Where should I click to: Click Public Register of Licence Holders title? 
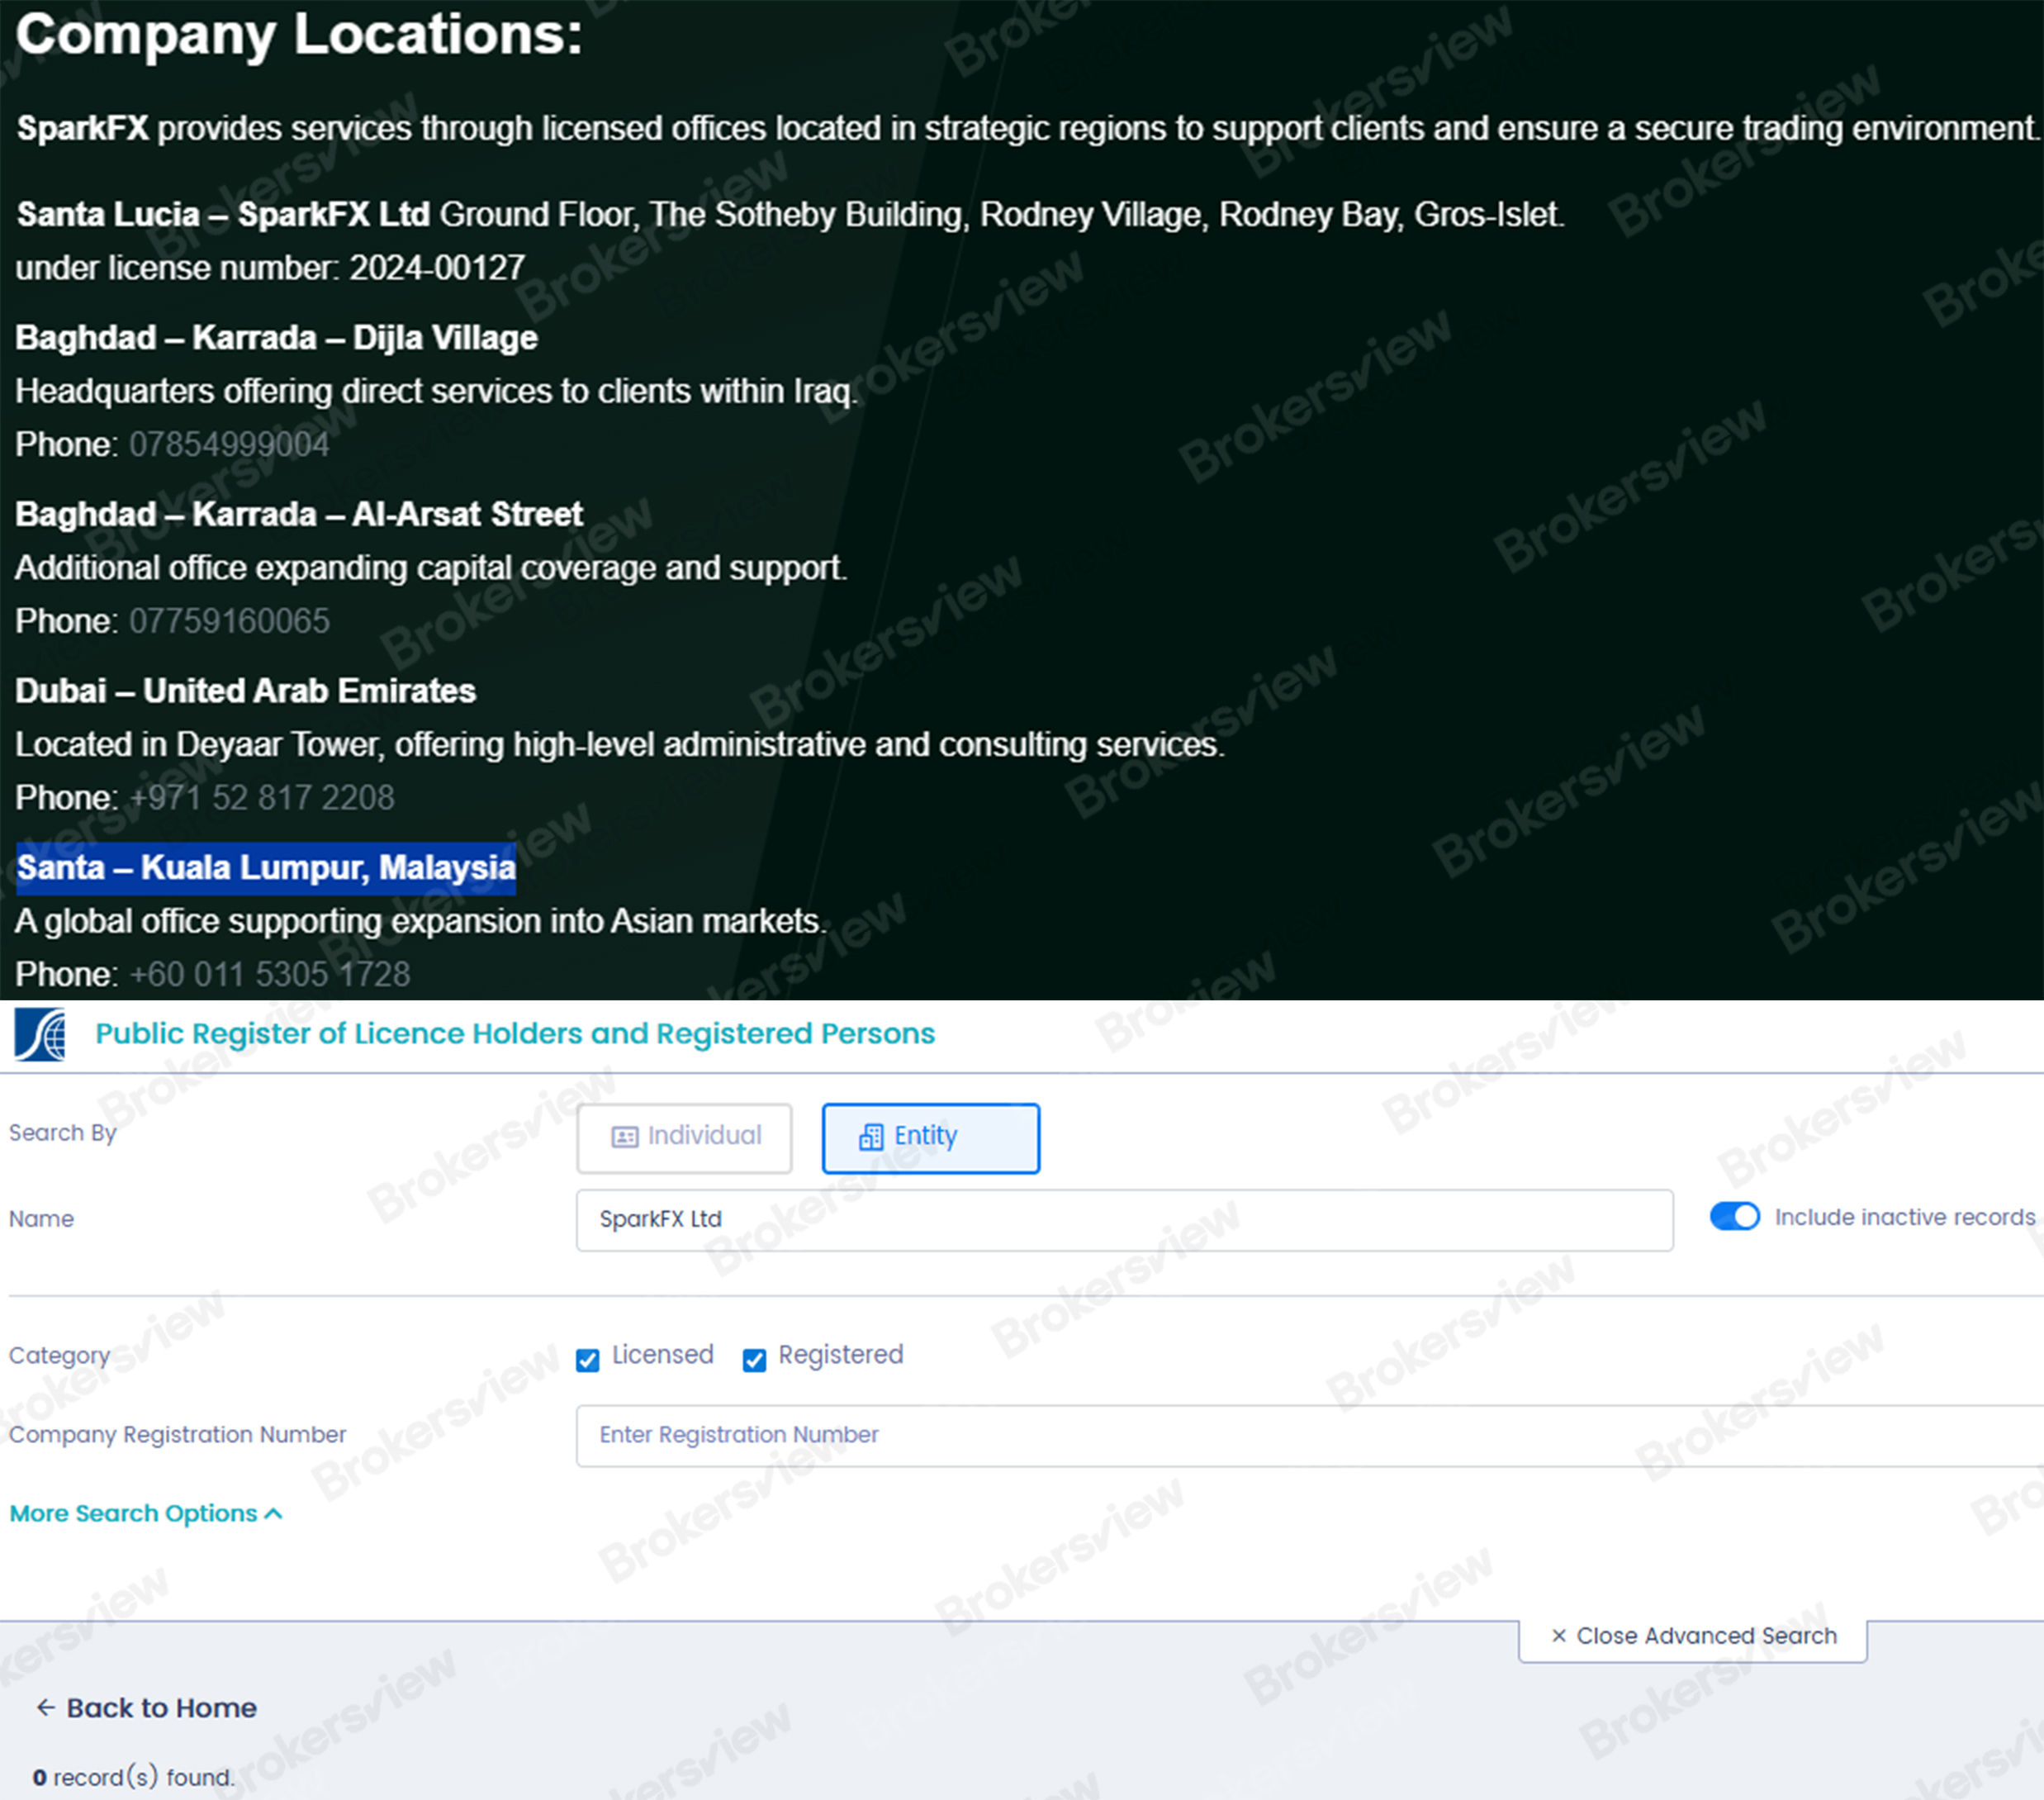pos(515,1034)
